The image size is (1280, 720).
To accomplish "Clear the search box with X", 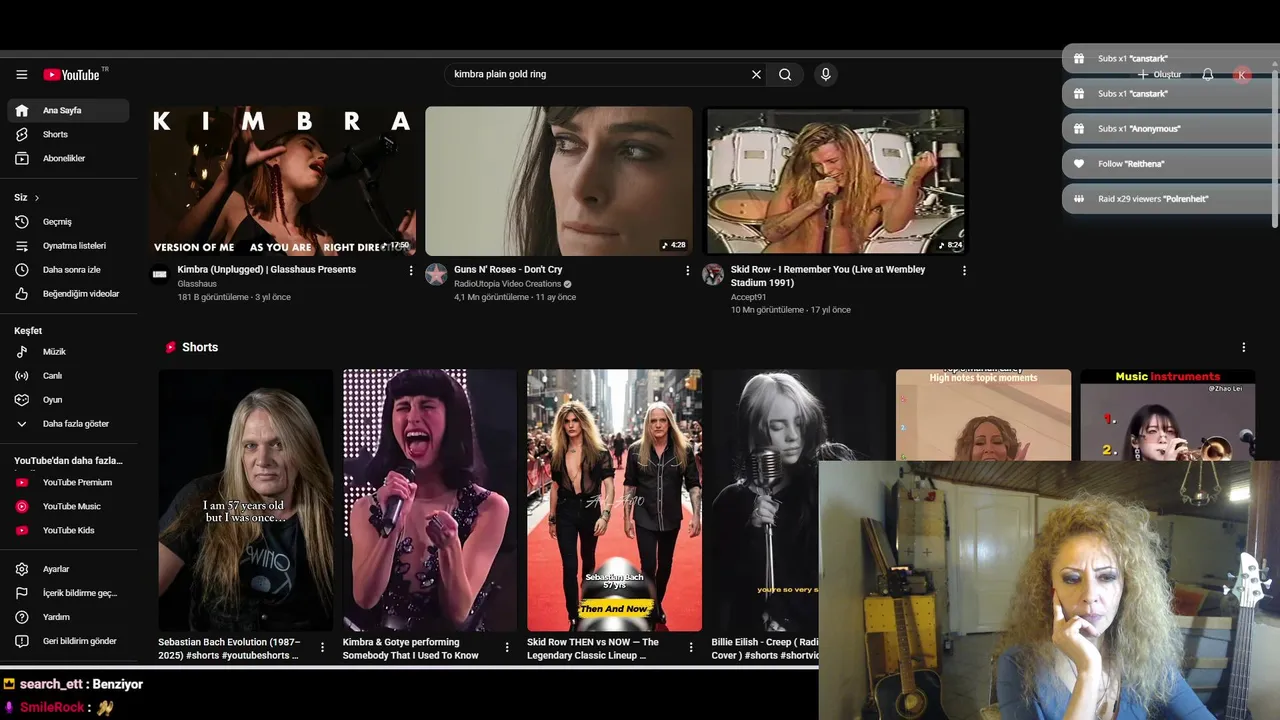I will [x=756, y=74].
